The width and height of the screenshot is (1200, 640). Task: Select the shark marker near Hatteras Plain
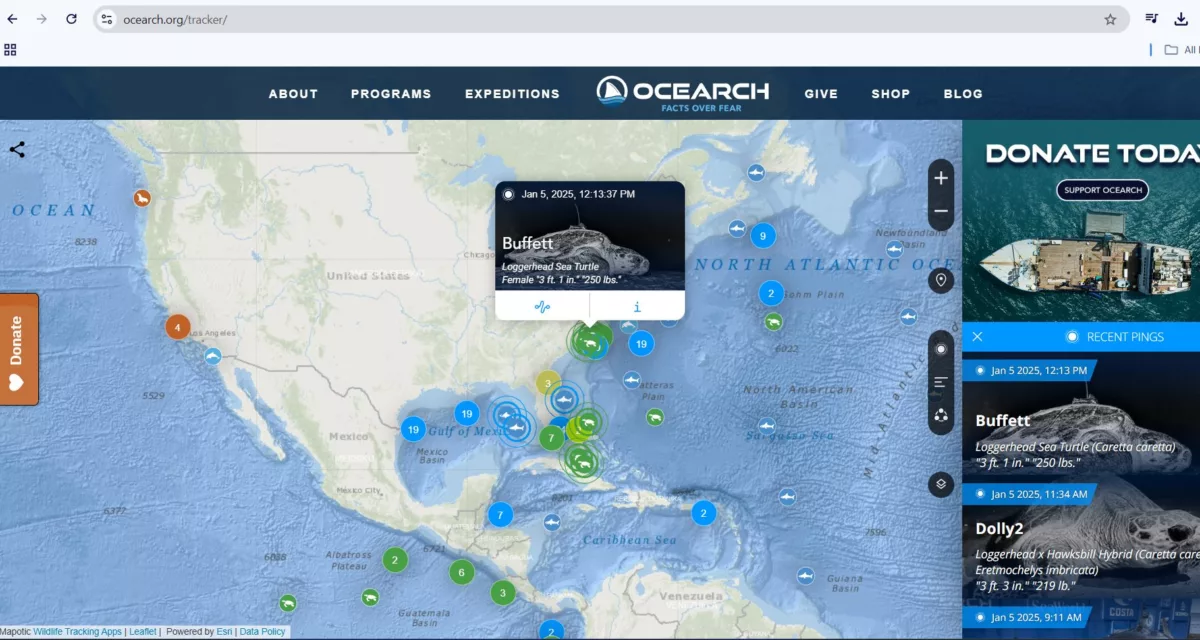pos(632,380)
